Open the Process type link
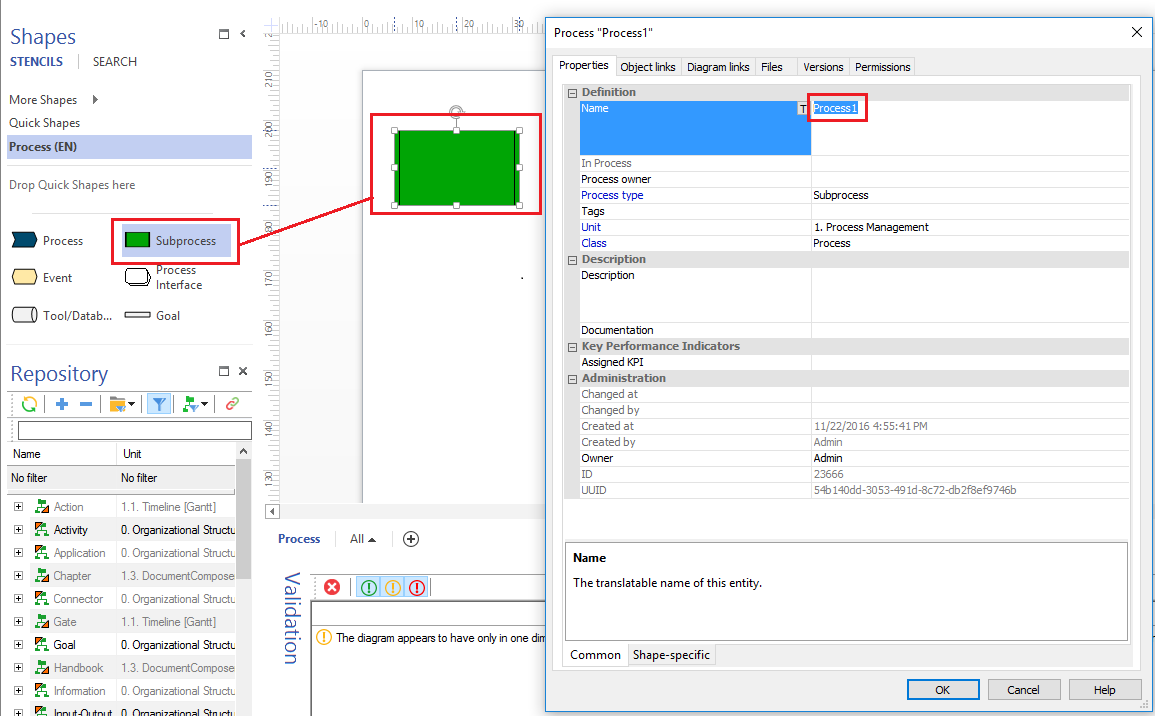The height and width of the screenshot is (716, 1155). 612,195
